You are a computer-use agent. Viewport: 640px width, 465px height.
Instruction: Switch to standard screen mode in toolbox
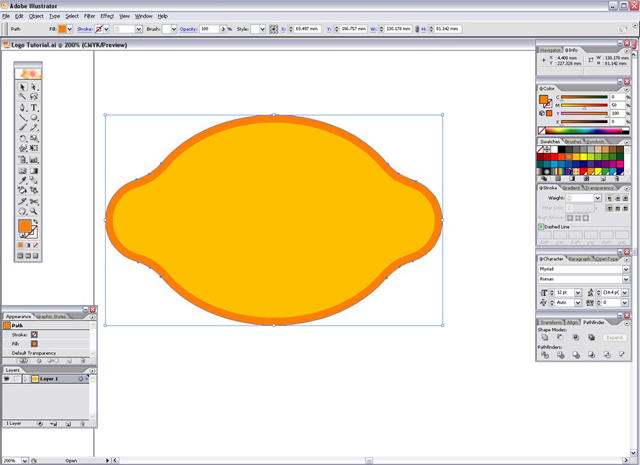coord(20,256)
